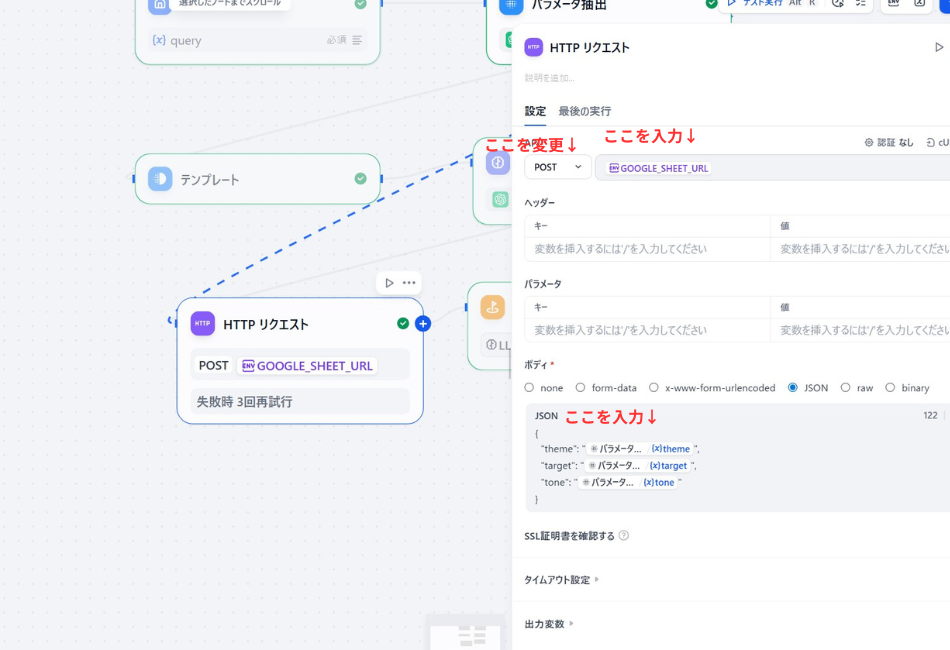Switch to the 最後の実行 tab
950x650 pixels.
pos(584,111)
